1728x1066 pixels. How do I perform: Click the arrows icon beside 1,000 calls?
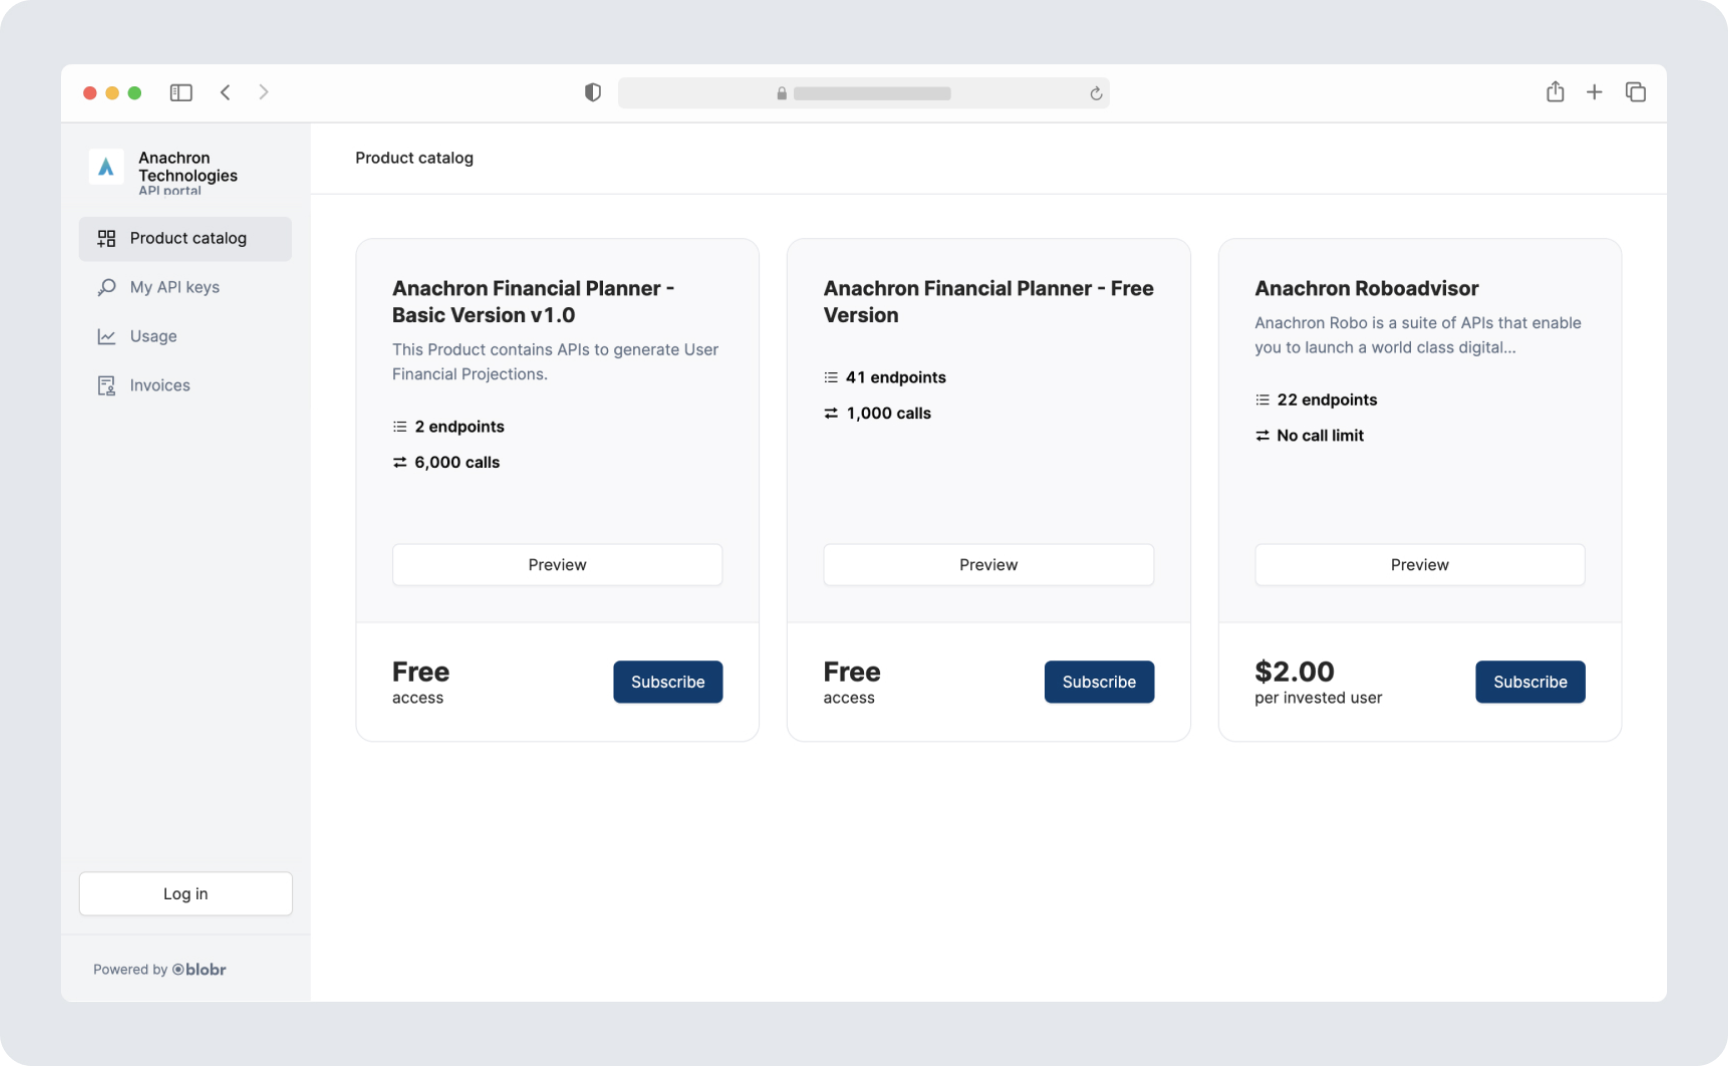[831, 413]
